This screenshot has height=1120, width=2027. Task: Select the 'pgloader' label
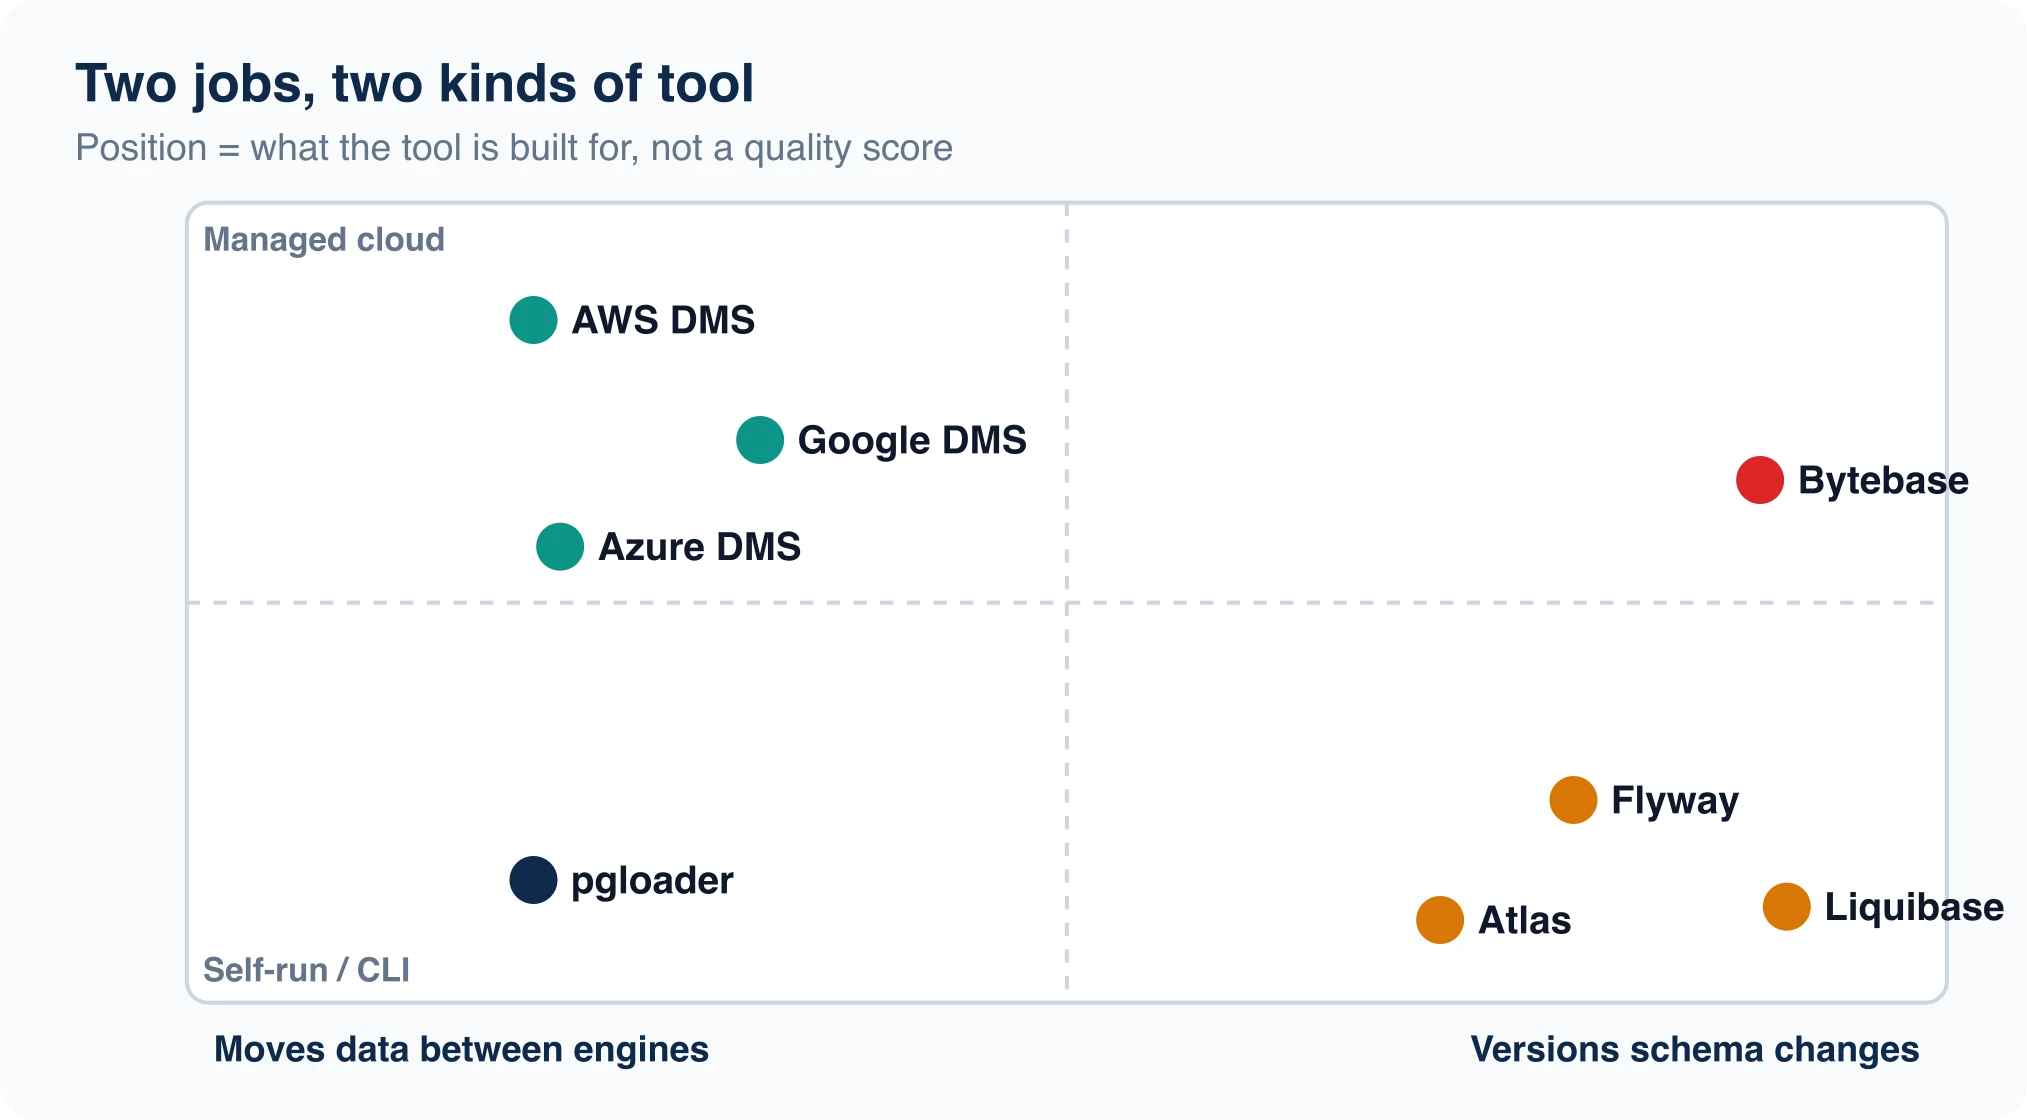click(652, 882)
